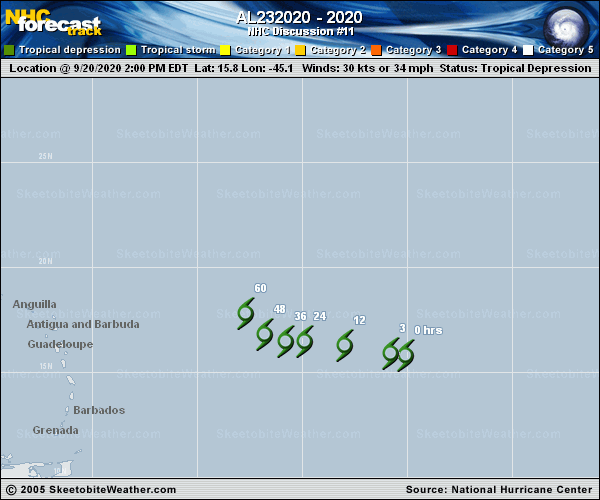Click the NHC forecast track logo

52,20
